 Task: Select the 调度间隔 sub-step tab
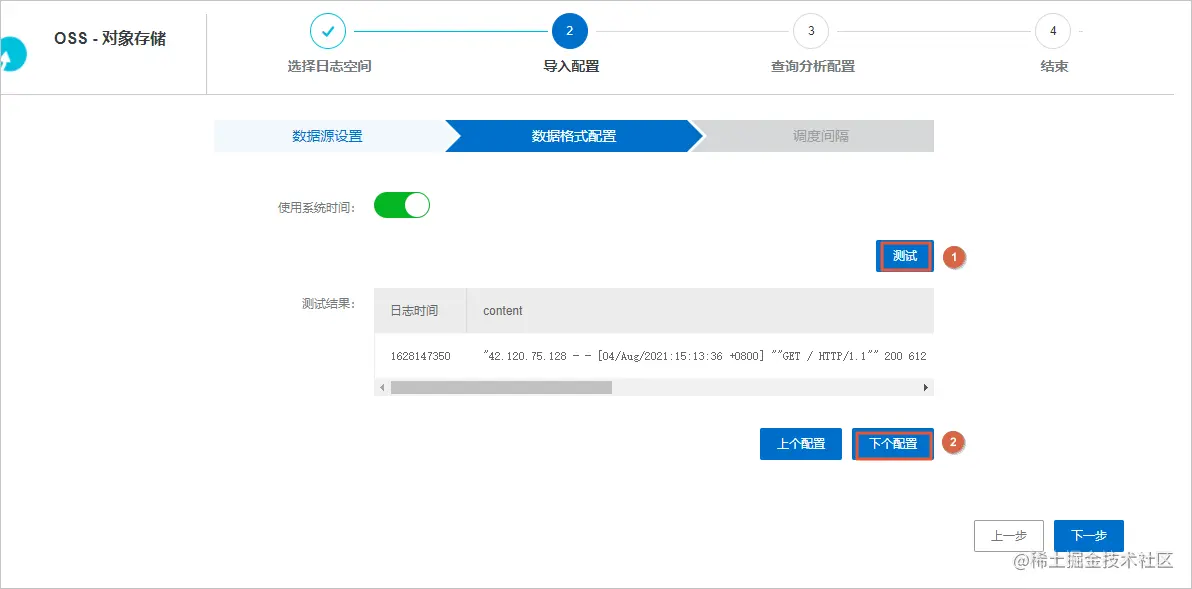coord(820,137)
